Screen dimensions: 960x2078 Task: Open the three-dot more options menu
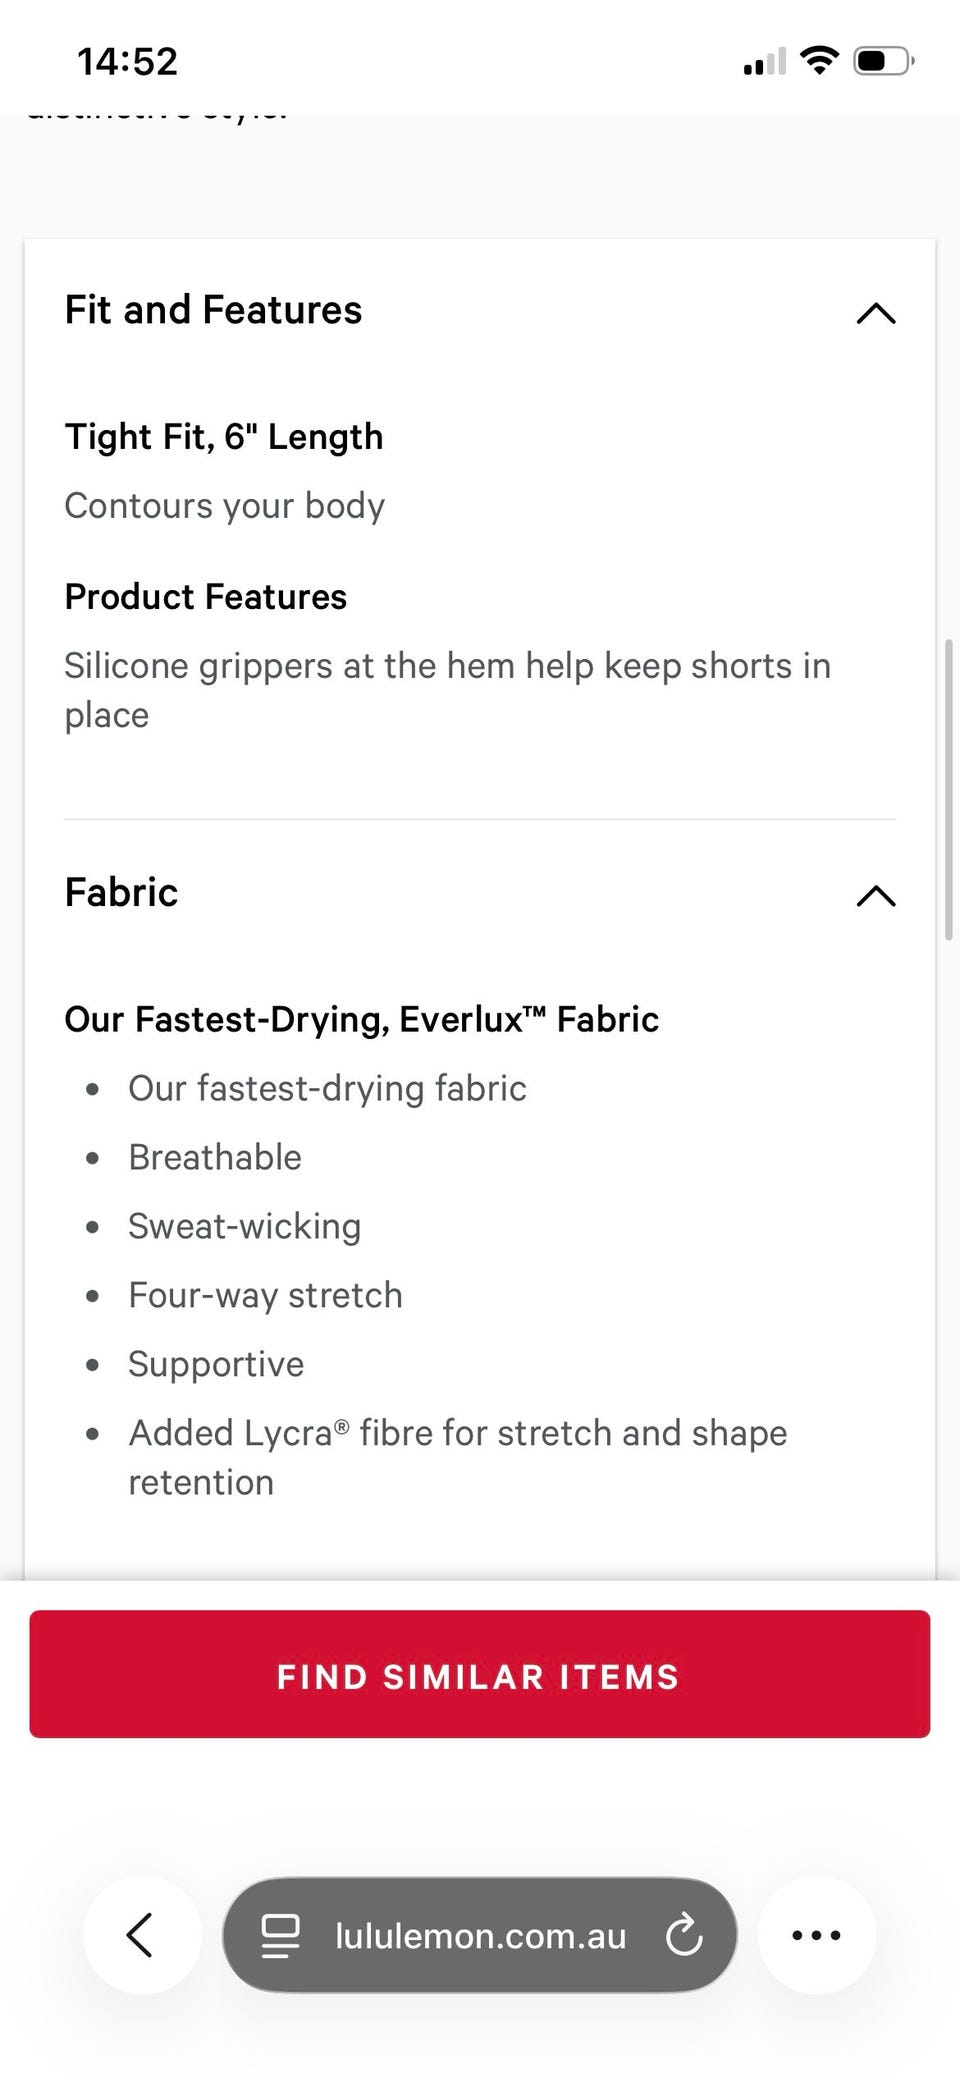click(816, 1934)
